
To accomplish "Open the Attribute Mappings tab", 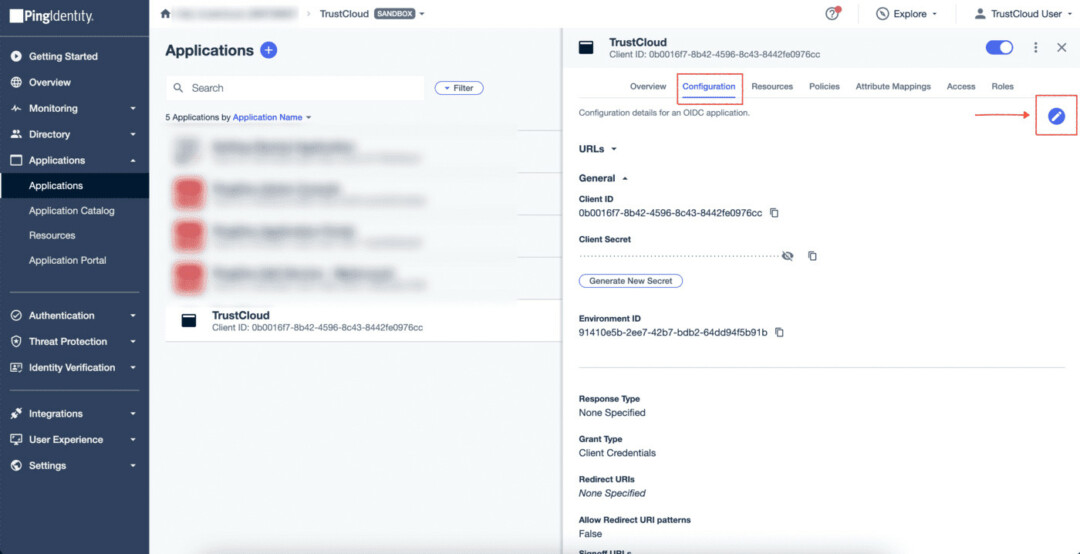I will coord(893,87).
